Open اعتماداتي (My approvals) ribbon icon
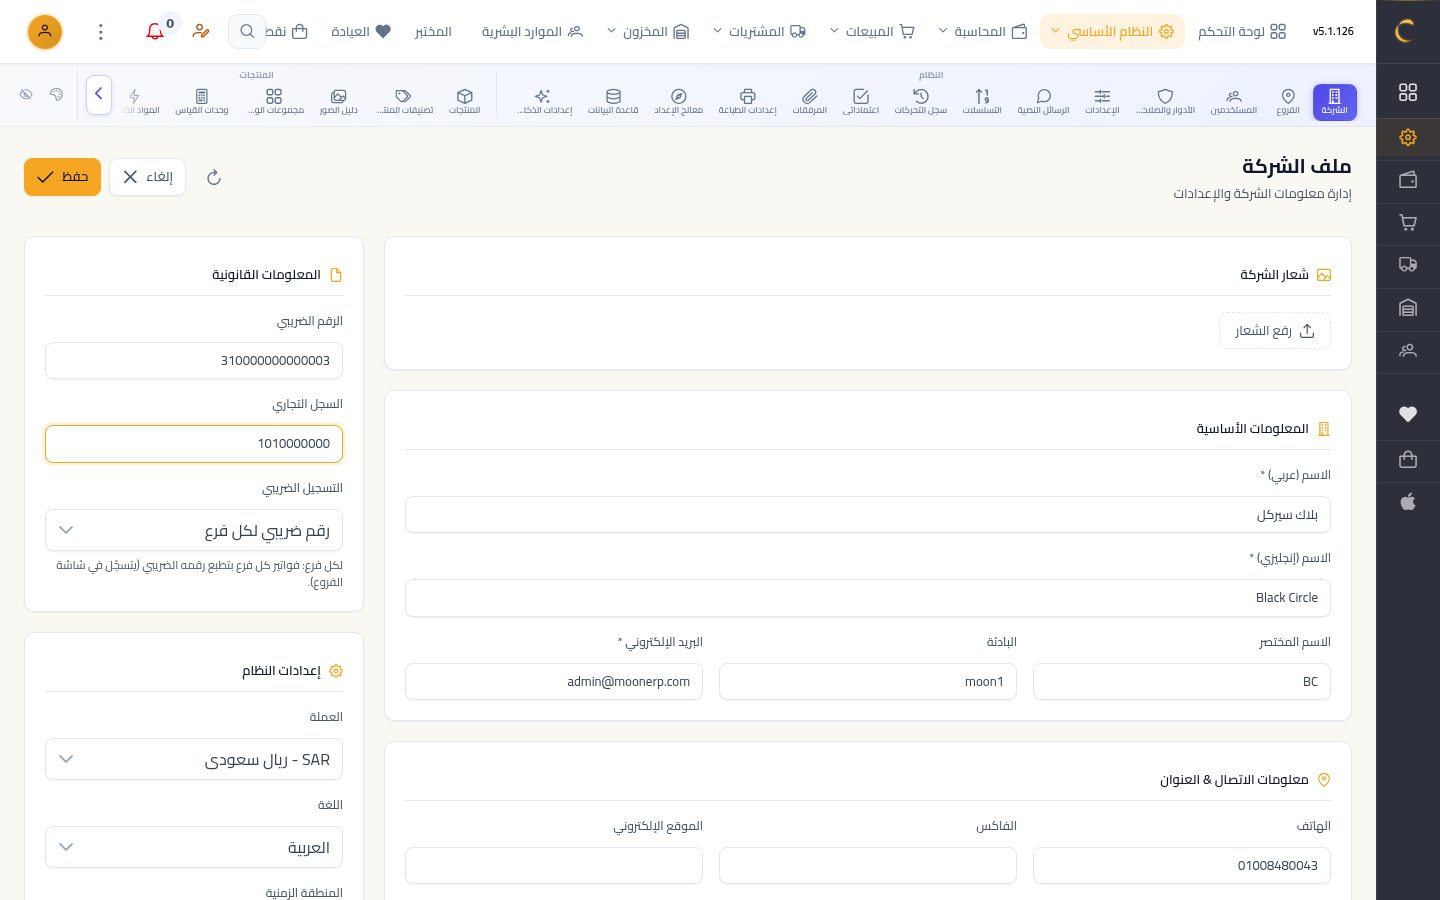The height and width of the screenshot is (900, 1440). 861,101
